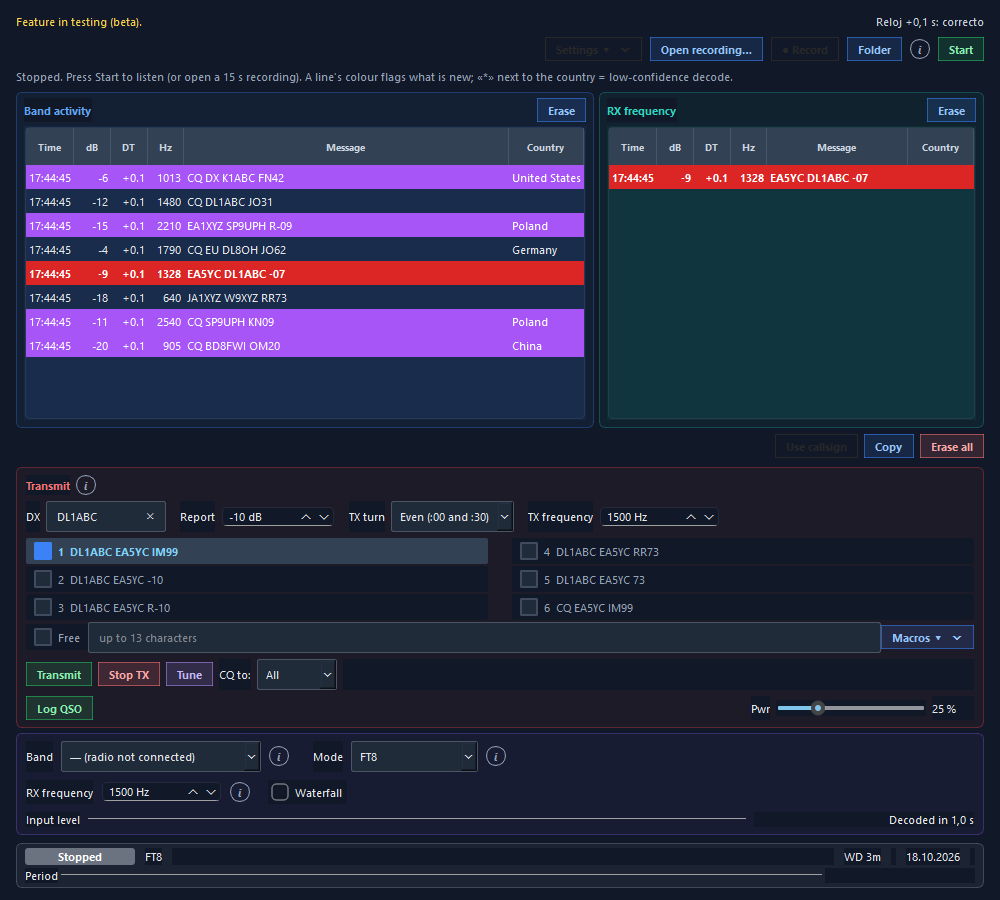Screen dimensions: 1000x900
Task: Click the 18.10.2026 date in status bar
Action: (932, 857)
